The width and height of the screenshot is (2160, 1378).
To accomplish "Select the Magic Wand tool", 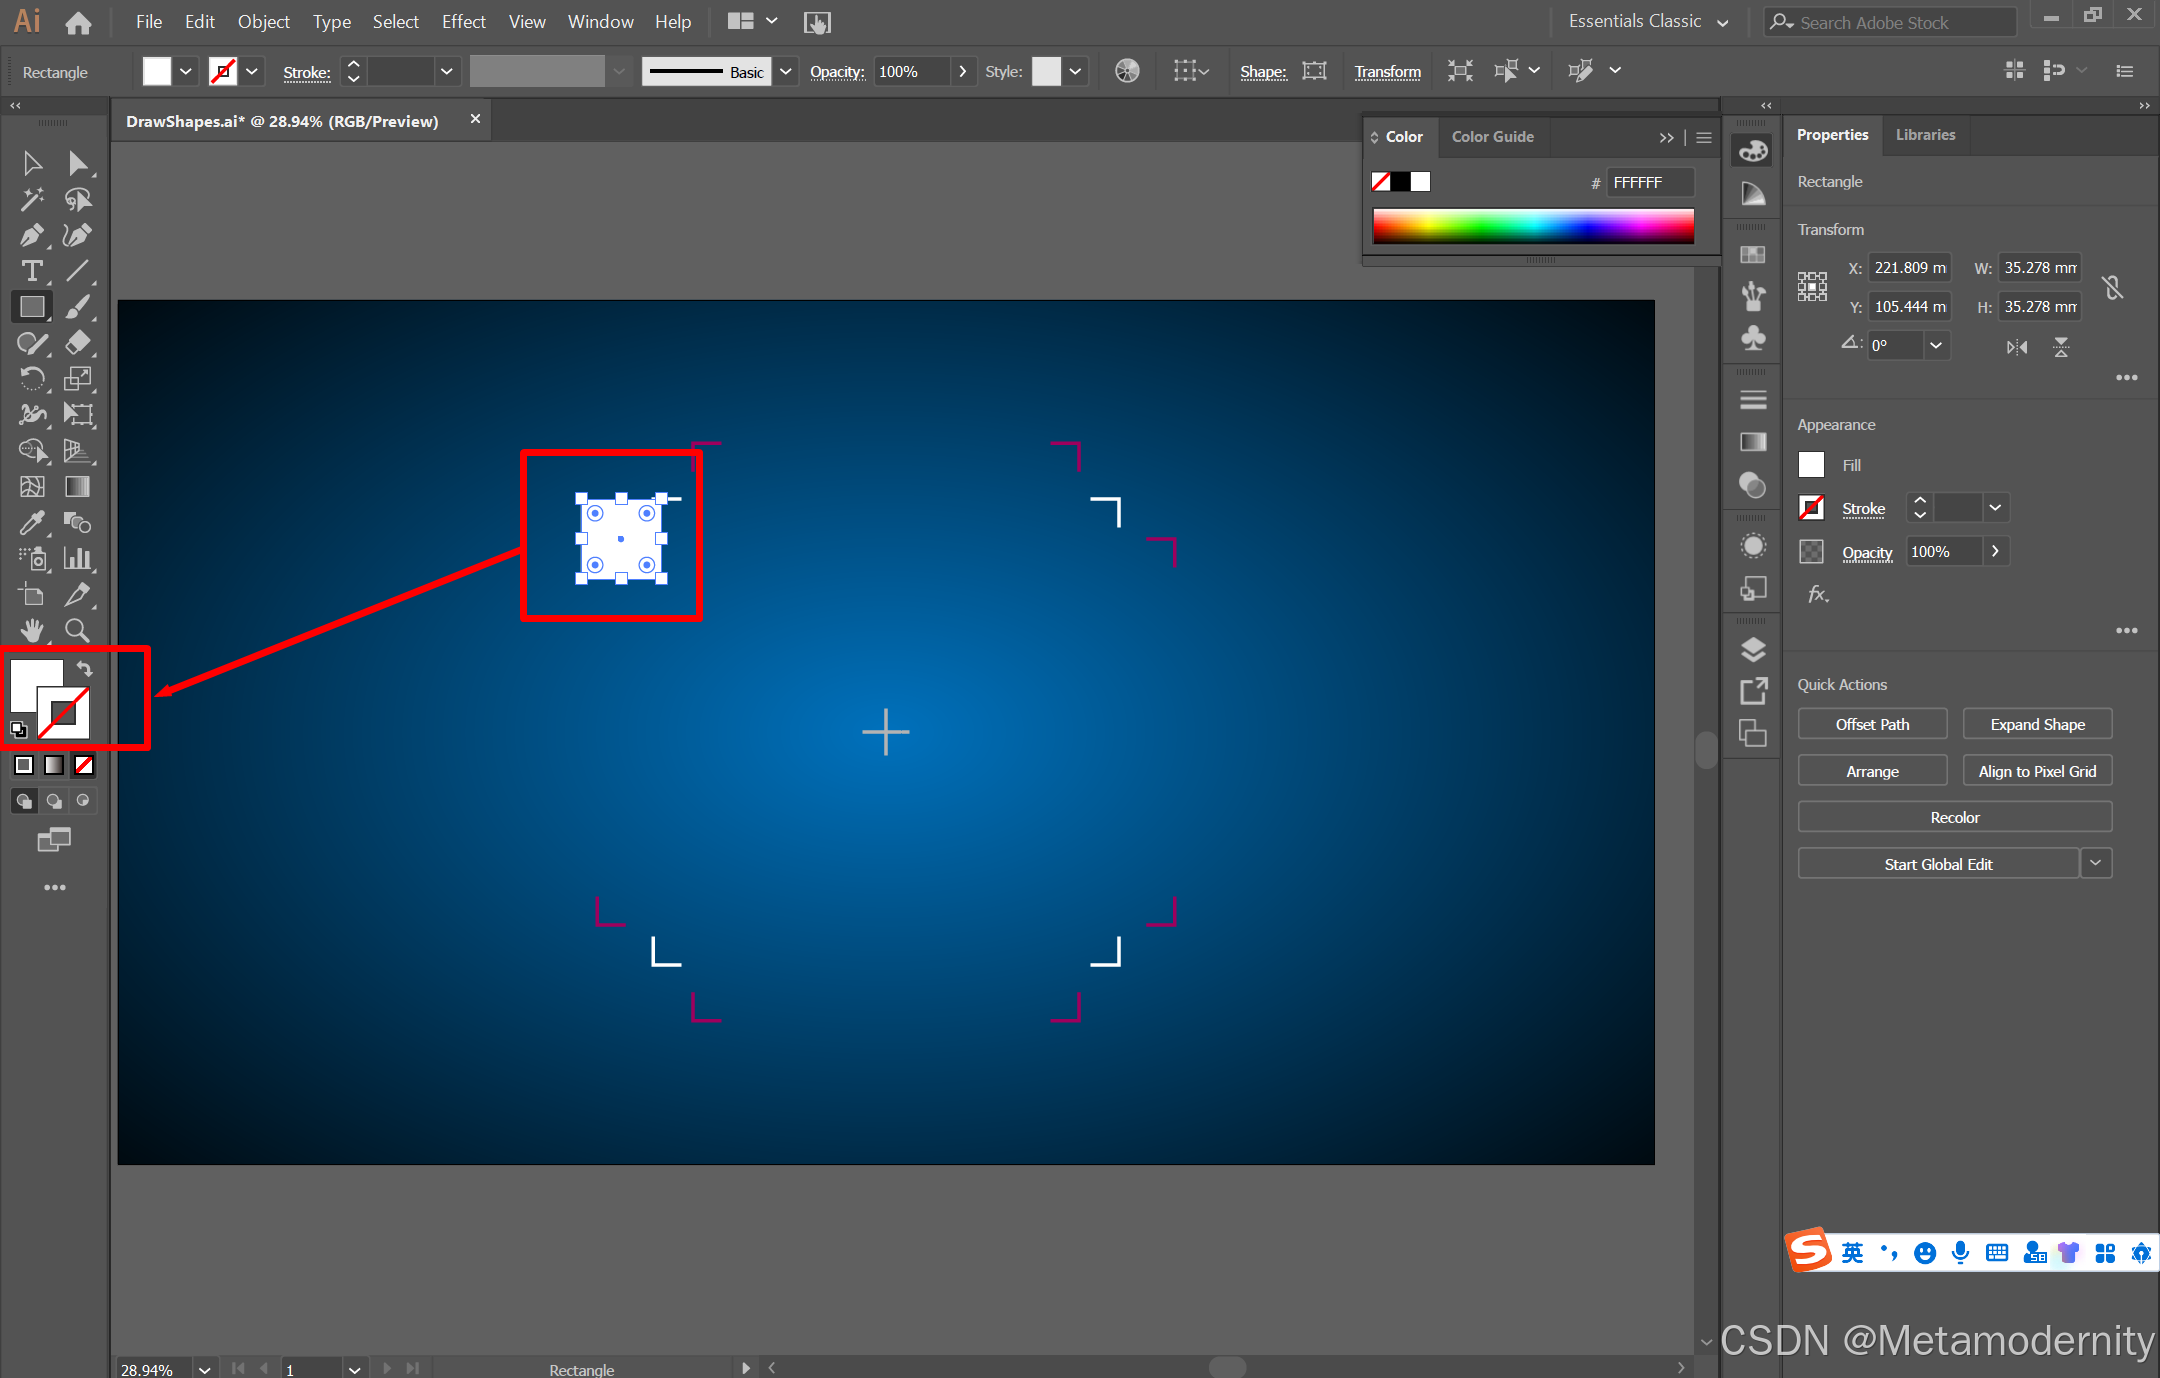I will coord(31,199).
